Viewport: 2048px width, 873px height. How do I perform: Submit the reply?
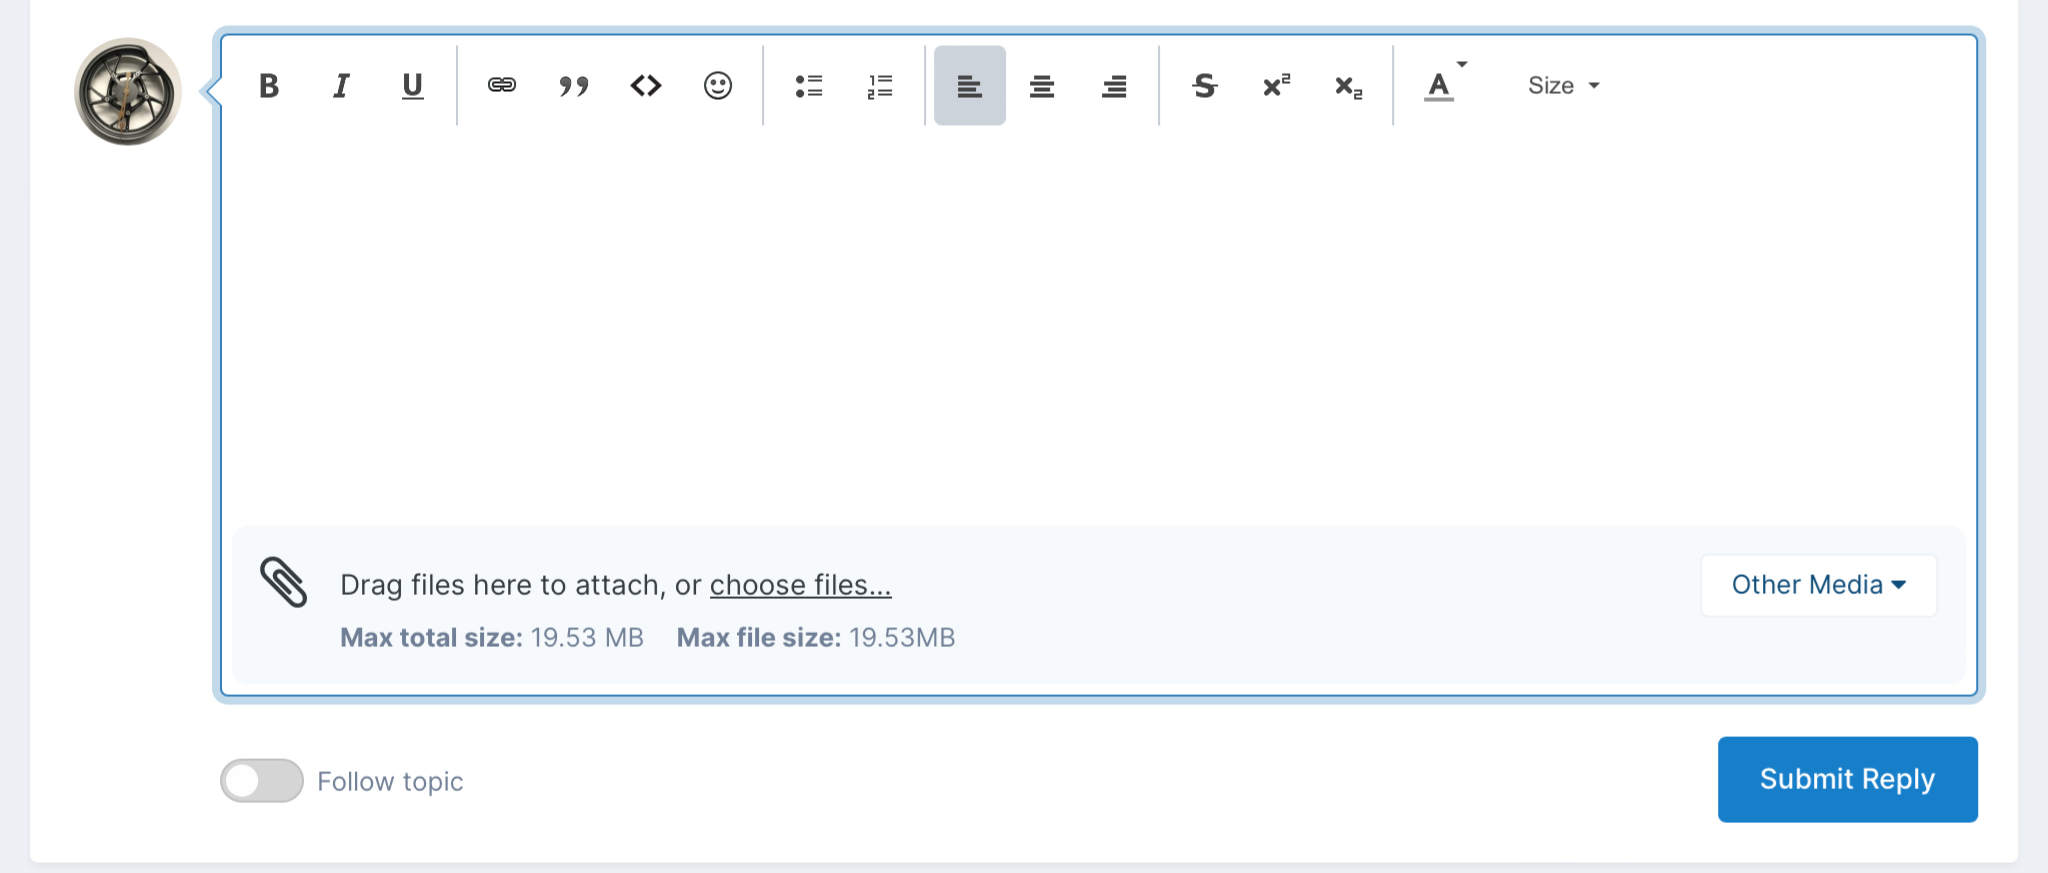tap(1847, 779)
